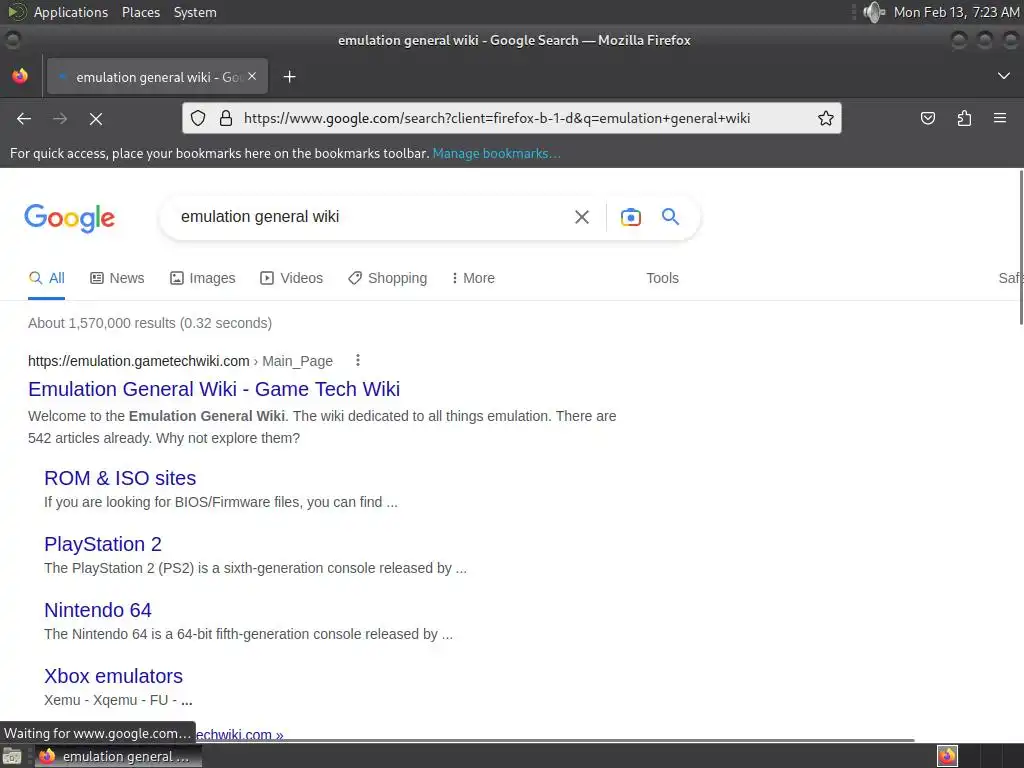1024x768 pixels.
Task: Stop loading the page
Action: pos(96,119)
